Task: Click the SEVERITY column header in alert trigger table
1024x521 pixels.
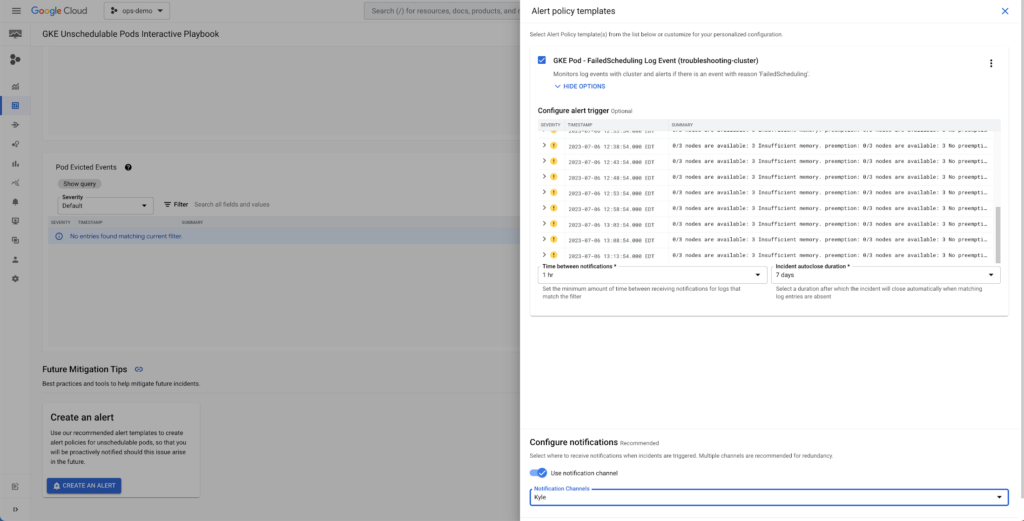Action: 551,124
